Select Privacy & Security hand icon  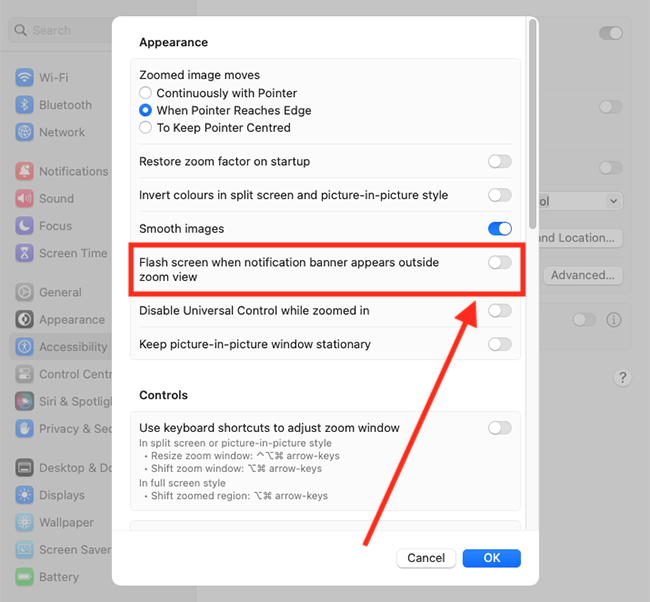tap(24, 429)
